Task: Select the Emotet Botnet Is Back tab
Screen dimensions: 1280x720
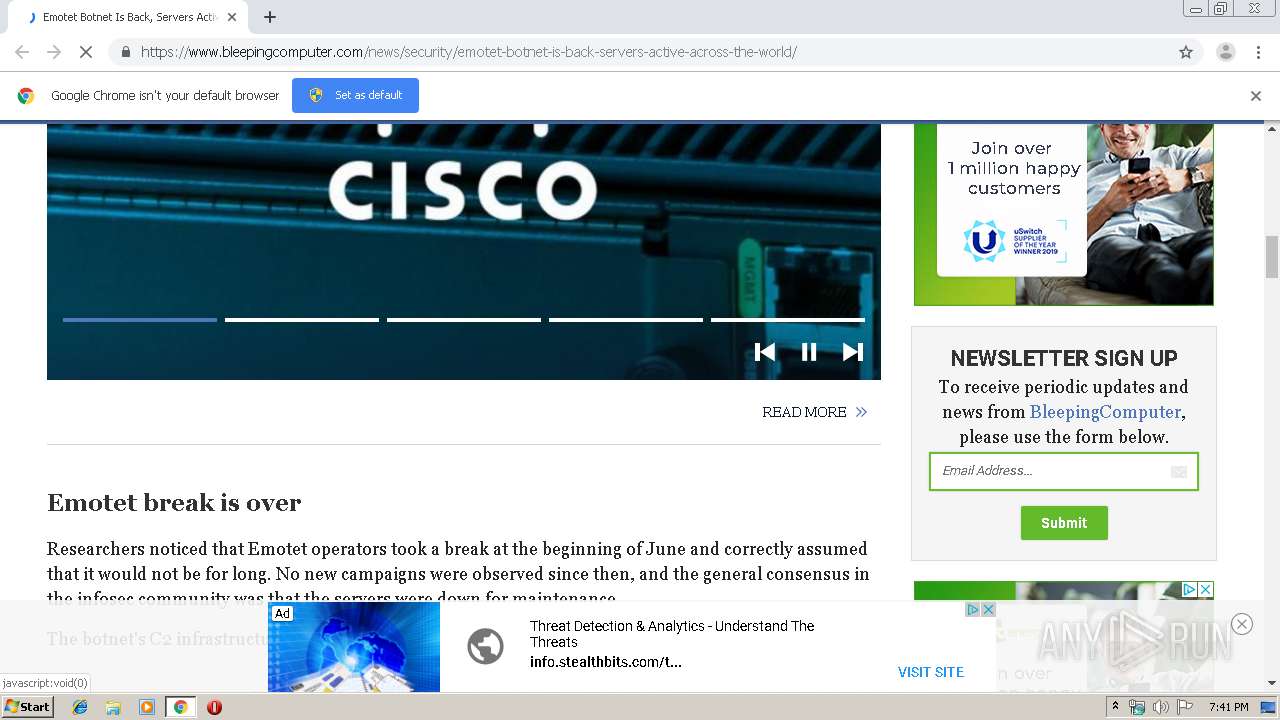Action: pyautogui.click(x=130, y=17)
